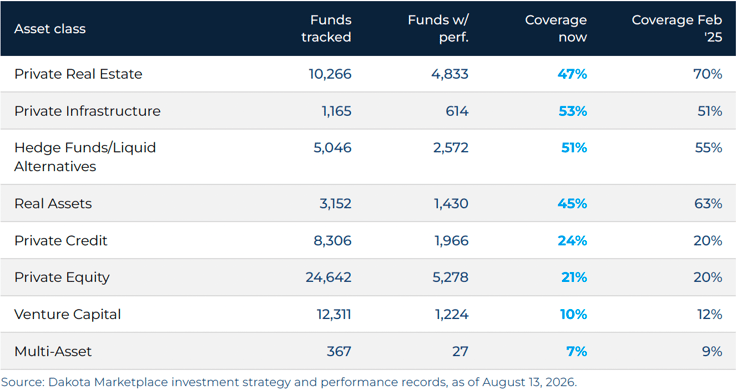Click the funds tracked value 10,266
This screenshot has width=737, height=391.
pos(330,74)
